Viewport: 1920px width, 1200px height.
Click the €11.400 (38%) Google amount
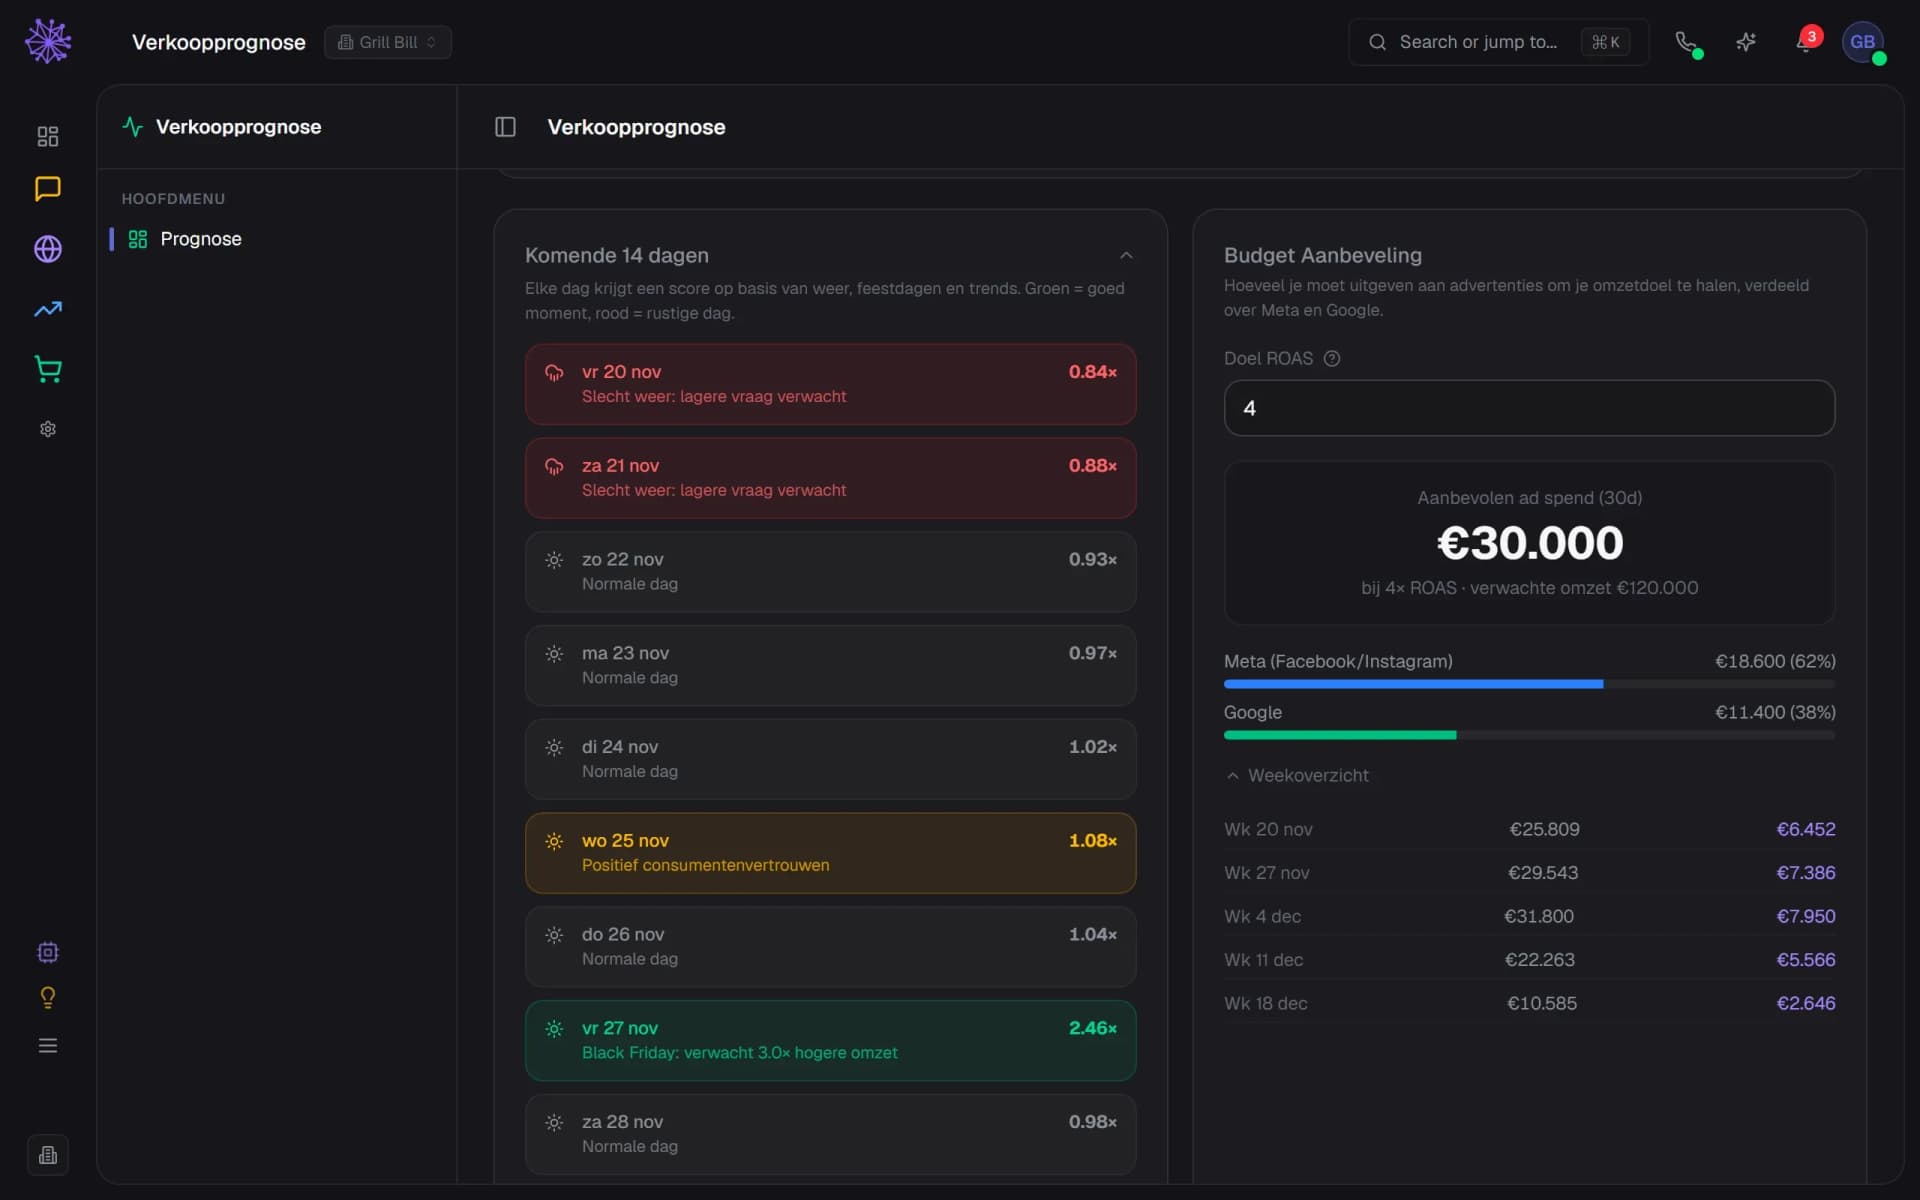point(1775,712)
